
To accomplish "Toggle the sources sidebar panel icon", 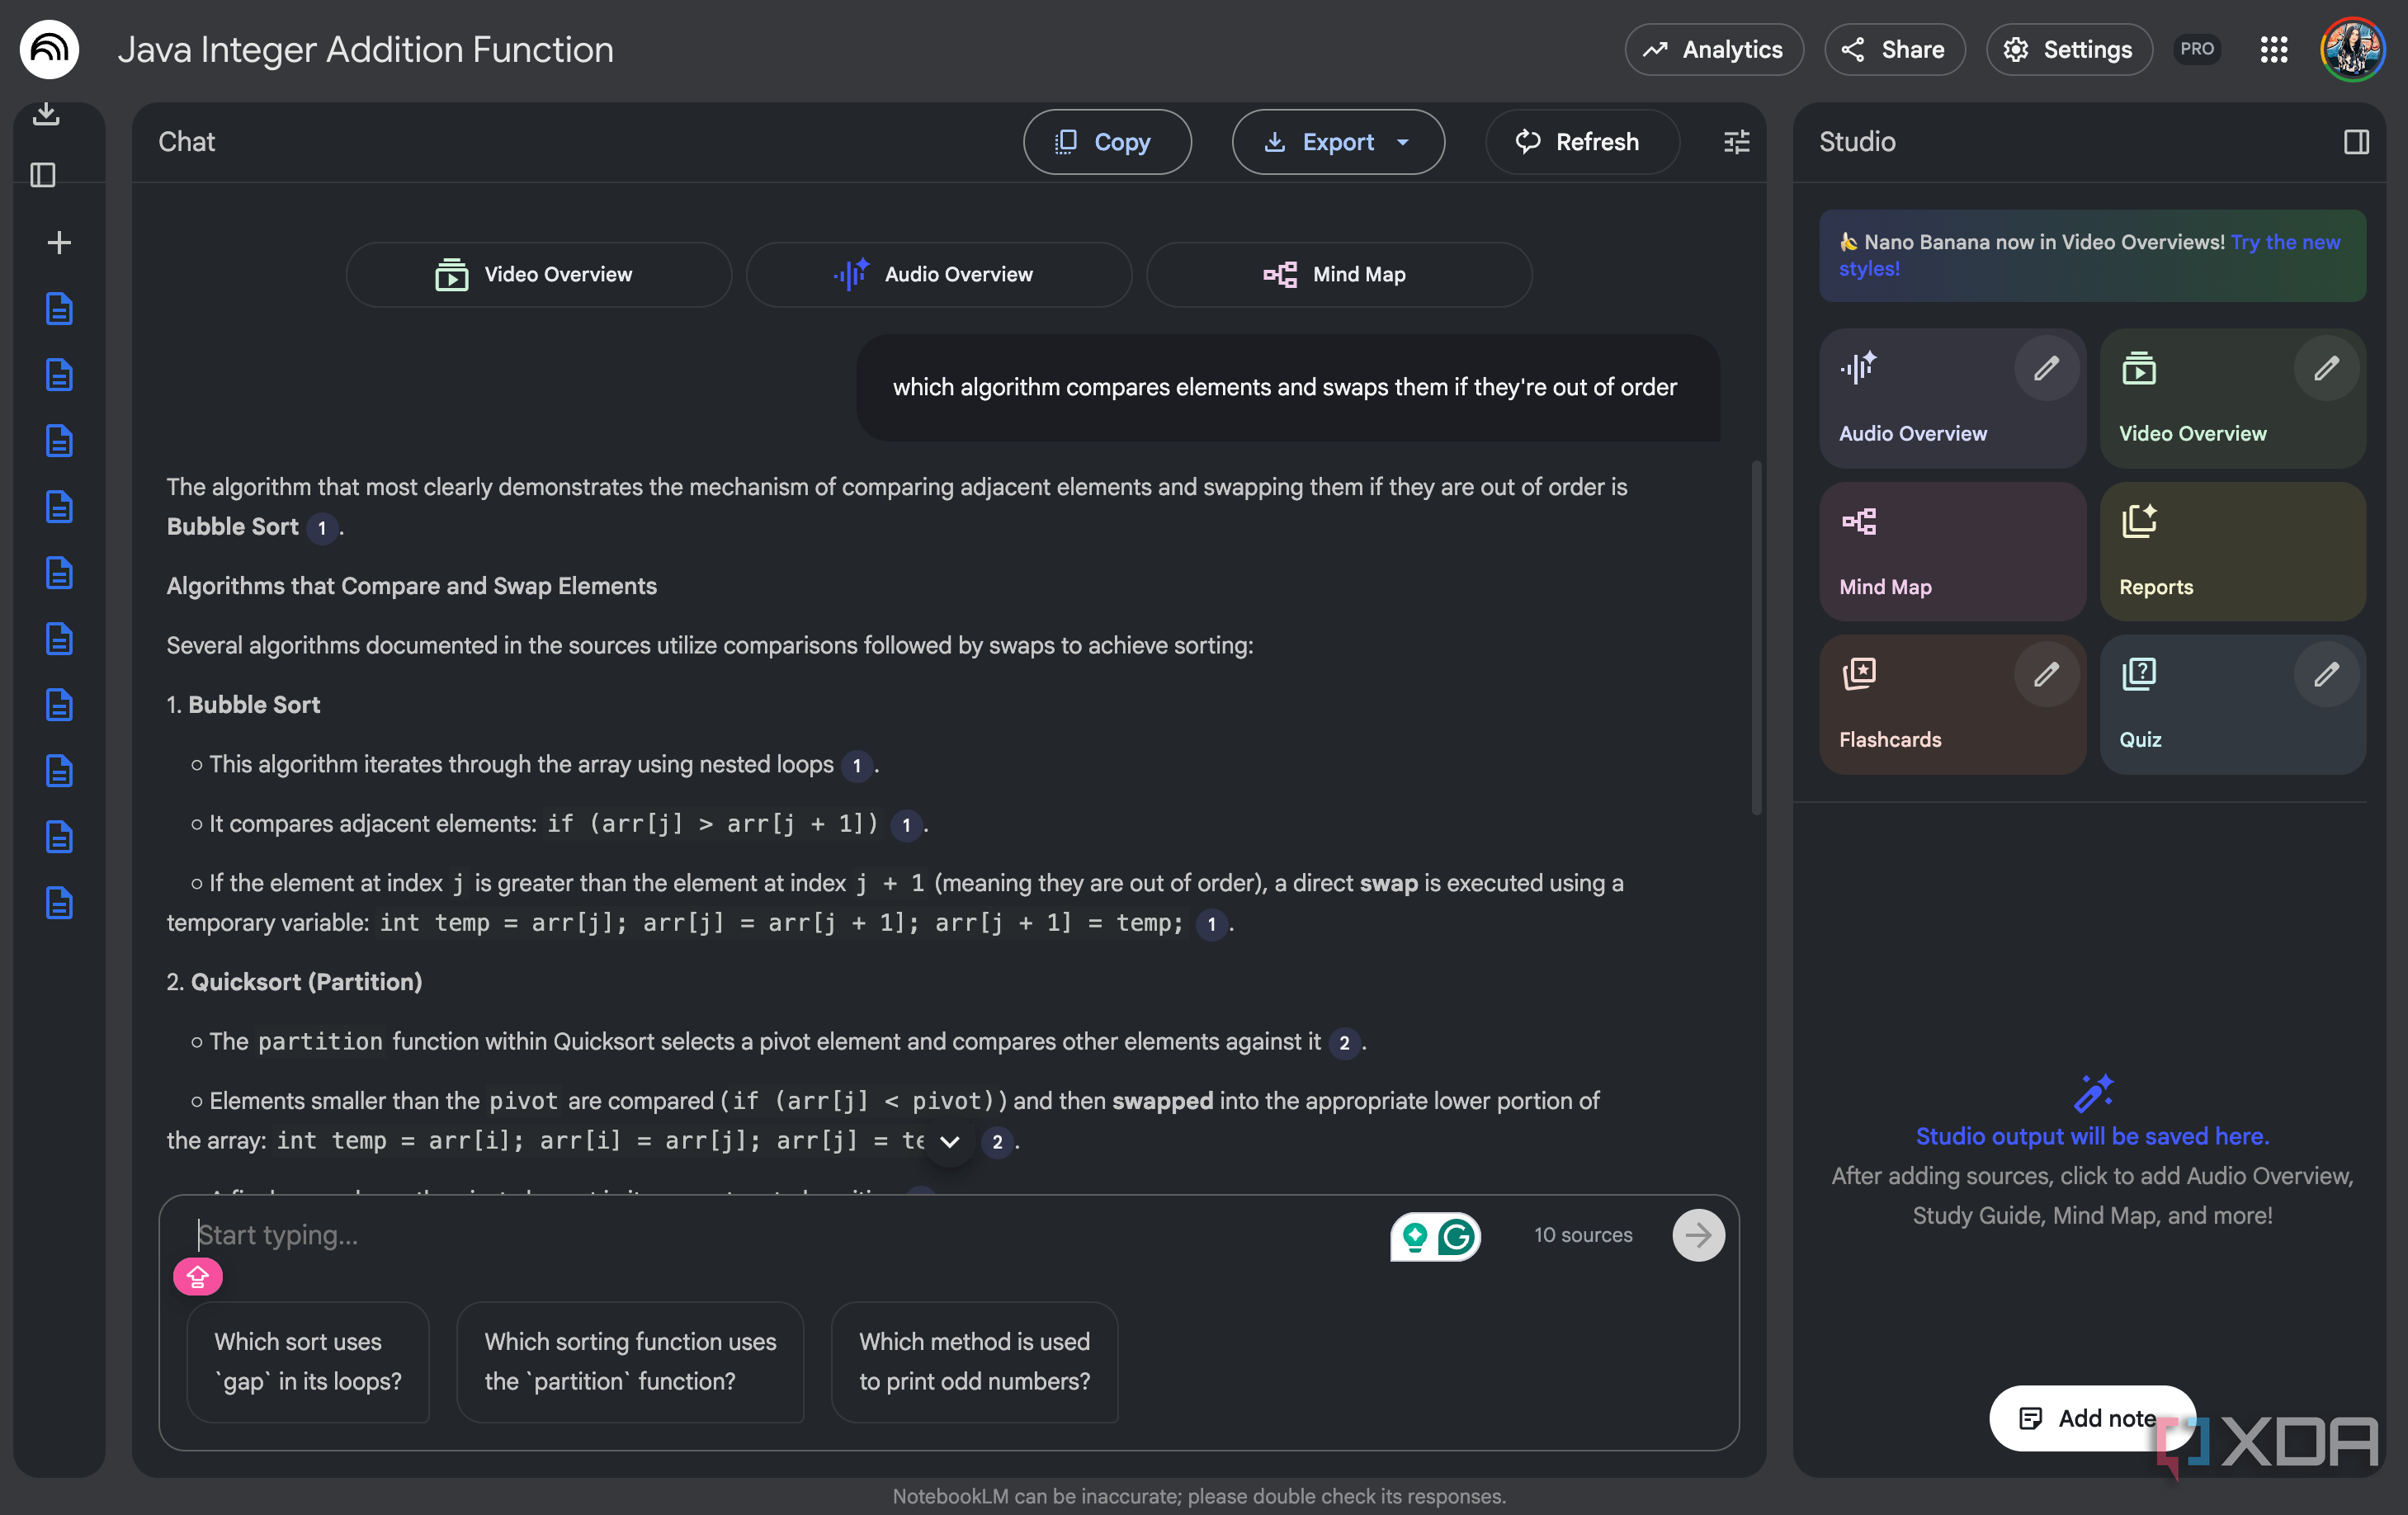I will coord(43,175).
